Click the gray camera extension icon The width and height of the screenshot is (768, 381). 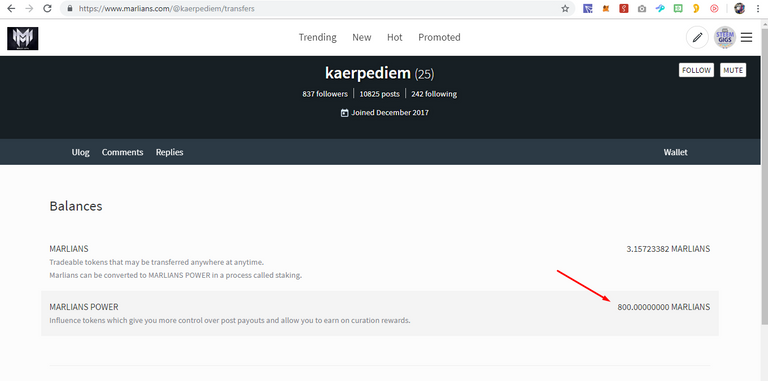[x=642, y=8]
